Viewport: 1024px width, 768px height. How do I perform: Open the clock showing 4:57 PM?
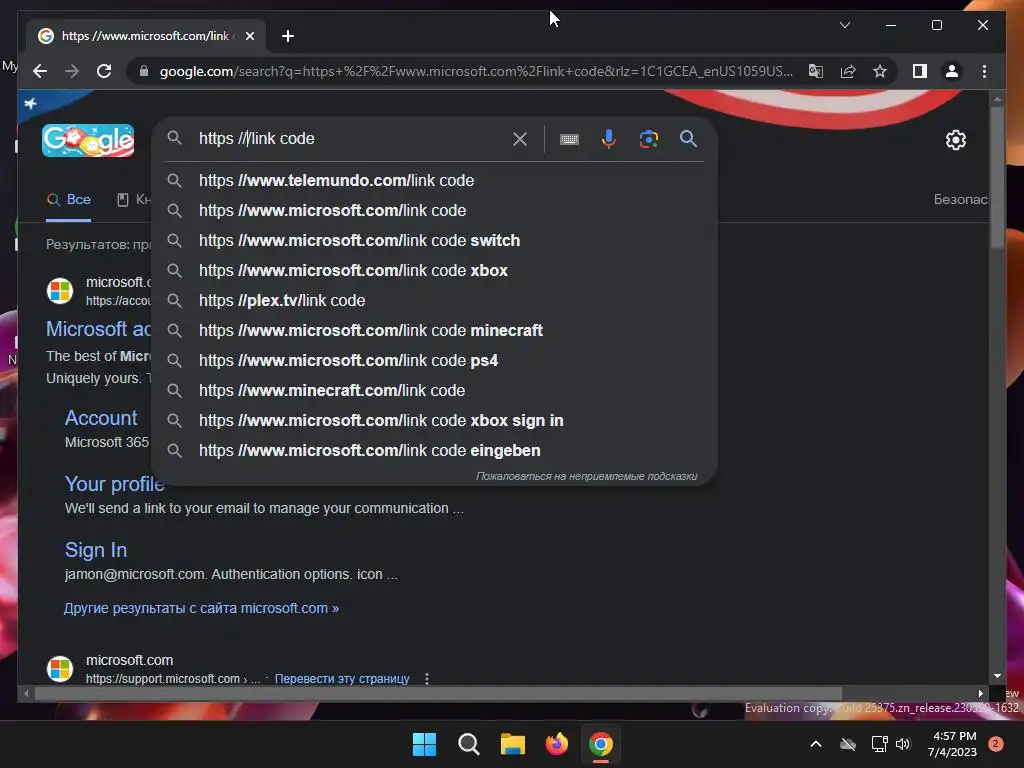tap(952, 744)
